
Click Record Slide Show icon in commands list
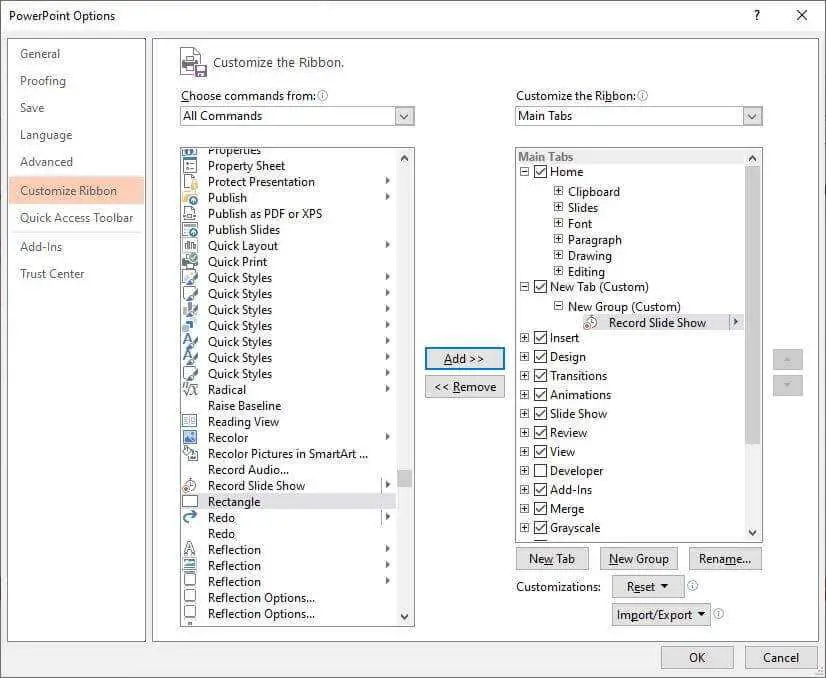[190, 486]
